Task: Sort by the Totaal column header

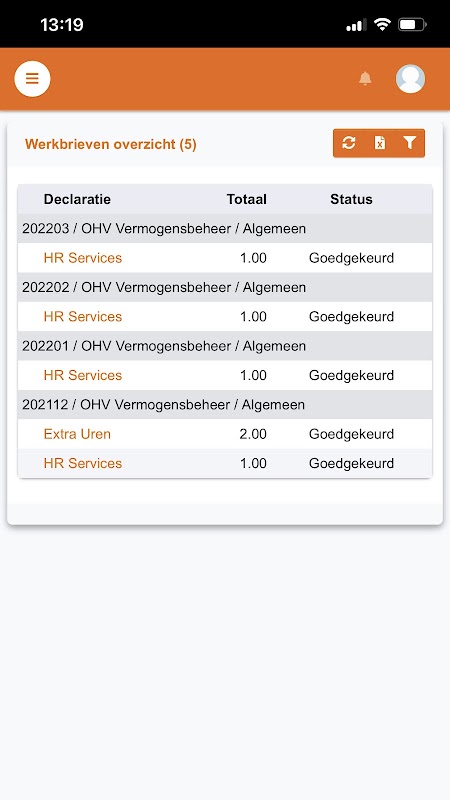Action: [246, 199]
